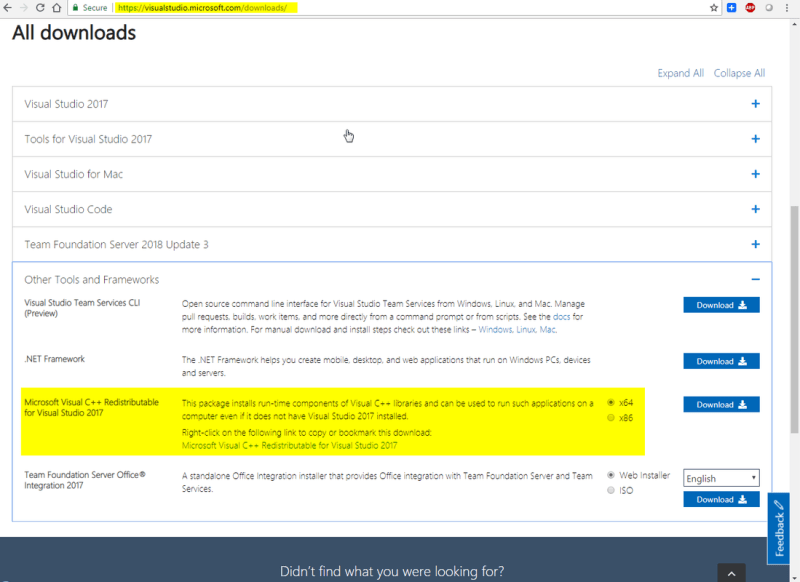Reload the page with the refresh icon
Image resolution: width=800 pixels, height=582 pixels.
click(40, 8)
